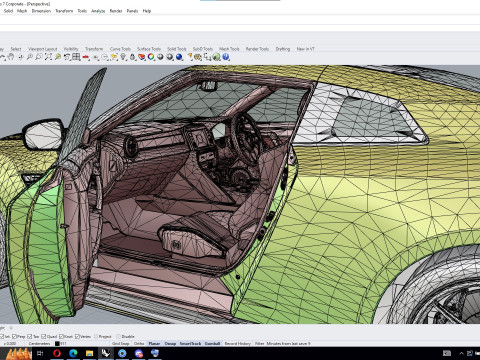
Task: Click the padlock Lock objects icon
Action: (x=132, y=57)
